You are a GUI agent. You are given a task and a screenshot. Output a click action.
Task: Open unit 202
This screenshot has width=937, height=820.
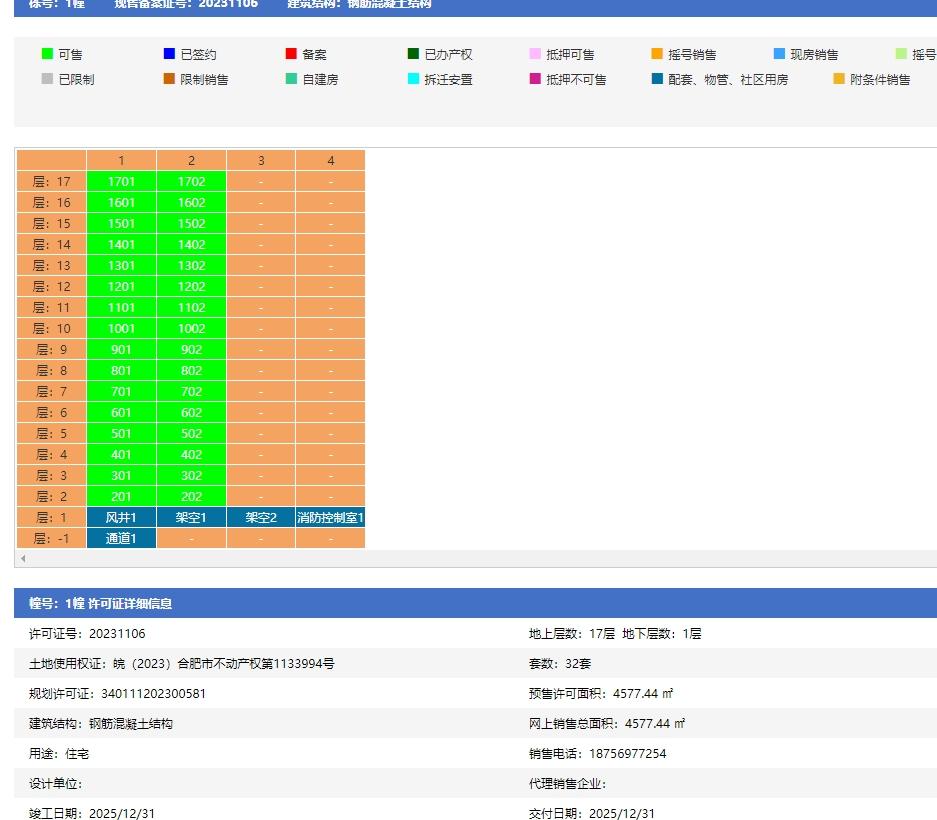[x=191, y=496]
